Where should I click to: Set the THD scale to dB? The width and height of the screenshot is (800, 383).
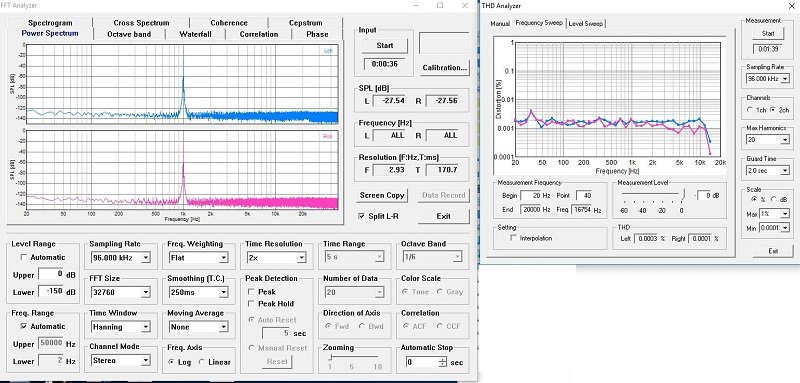773,199
